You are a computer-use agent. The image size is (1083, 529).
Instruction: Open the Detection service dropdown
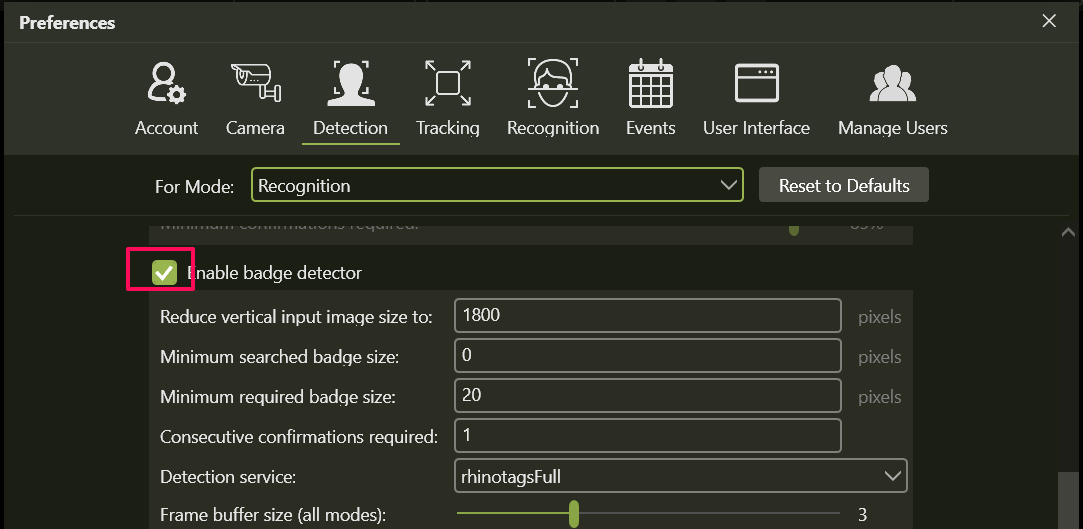coord(680,477)
